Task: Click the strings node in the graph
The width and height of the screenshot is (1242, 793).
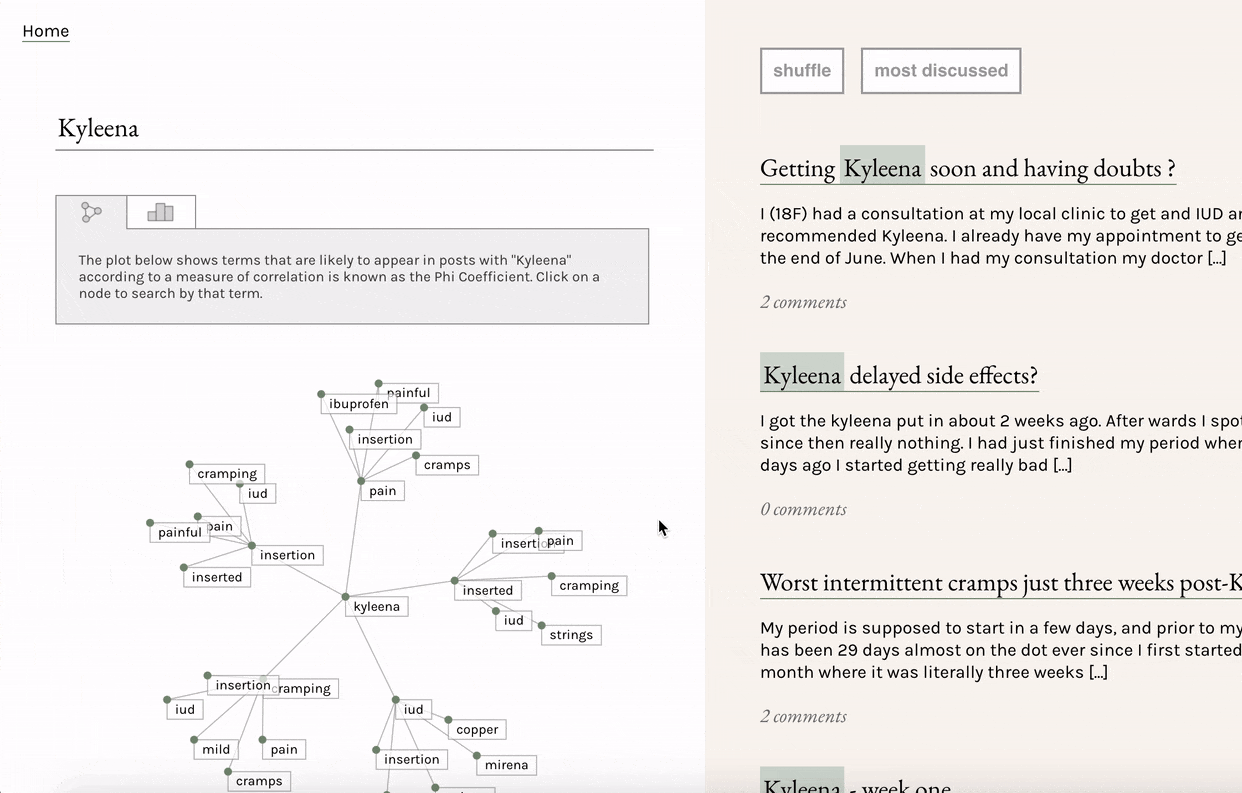Action: coord(571,635)
